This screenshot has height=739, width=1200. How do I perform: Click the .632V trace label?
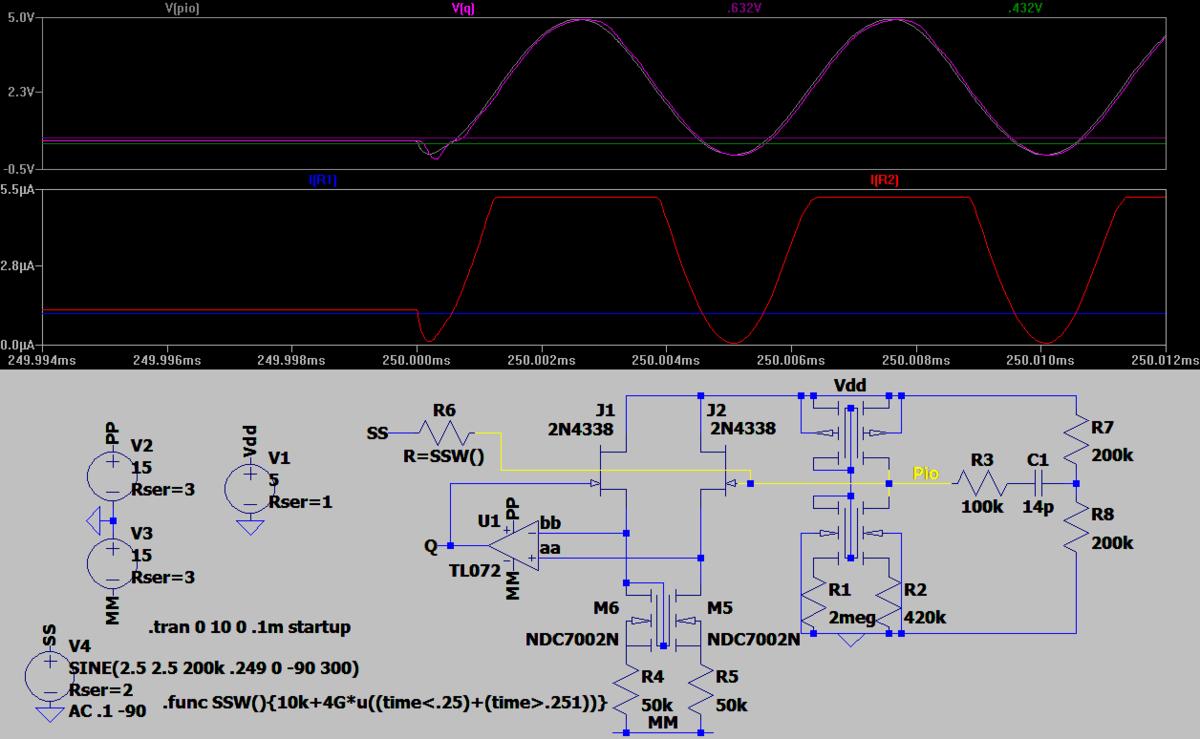(744, 8)
